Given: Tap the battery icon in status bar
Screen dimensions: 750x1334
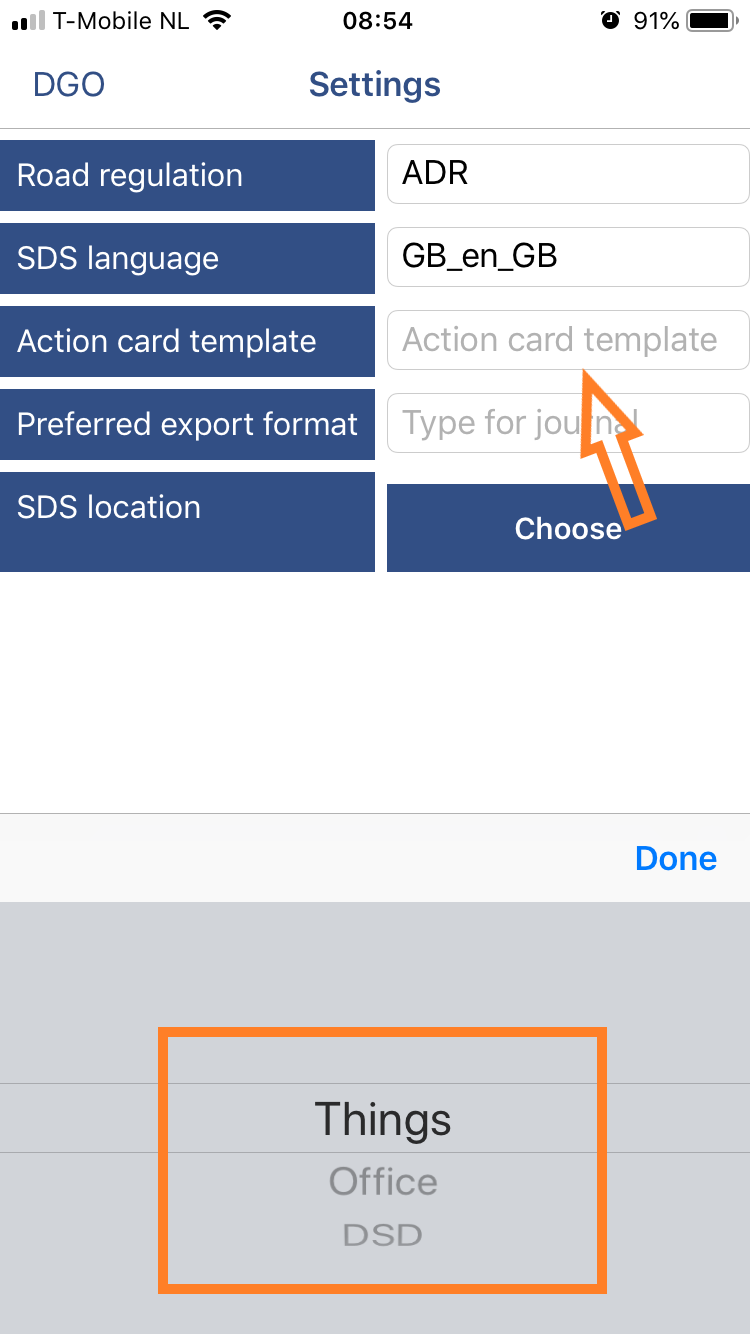Looking at the screenshot, I should [713, 21].
